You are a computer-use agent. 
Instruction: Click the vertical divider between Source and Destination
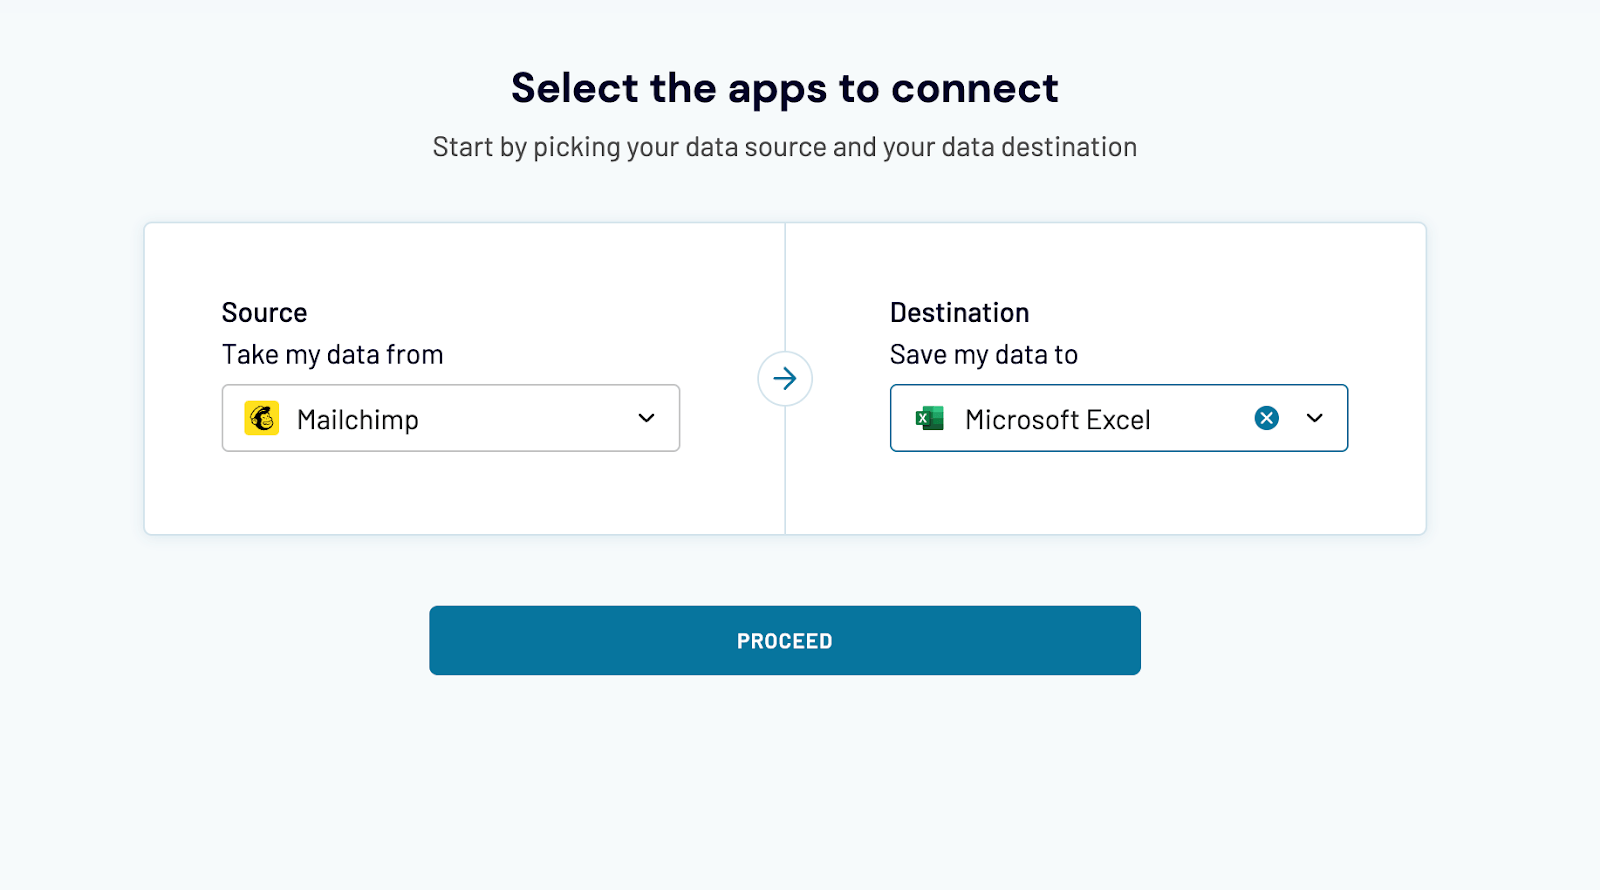(x=785, y=480)
